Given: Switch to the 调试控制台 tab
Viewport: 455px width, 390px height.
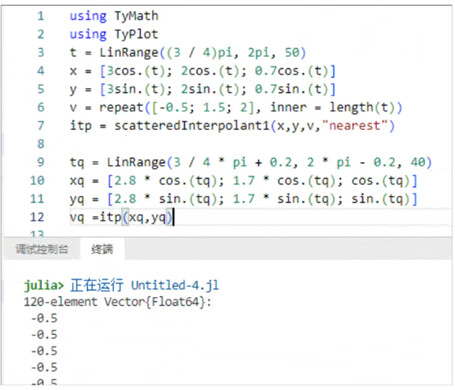Looking at the screenshot, I should [x=42, y=249].
